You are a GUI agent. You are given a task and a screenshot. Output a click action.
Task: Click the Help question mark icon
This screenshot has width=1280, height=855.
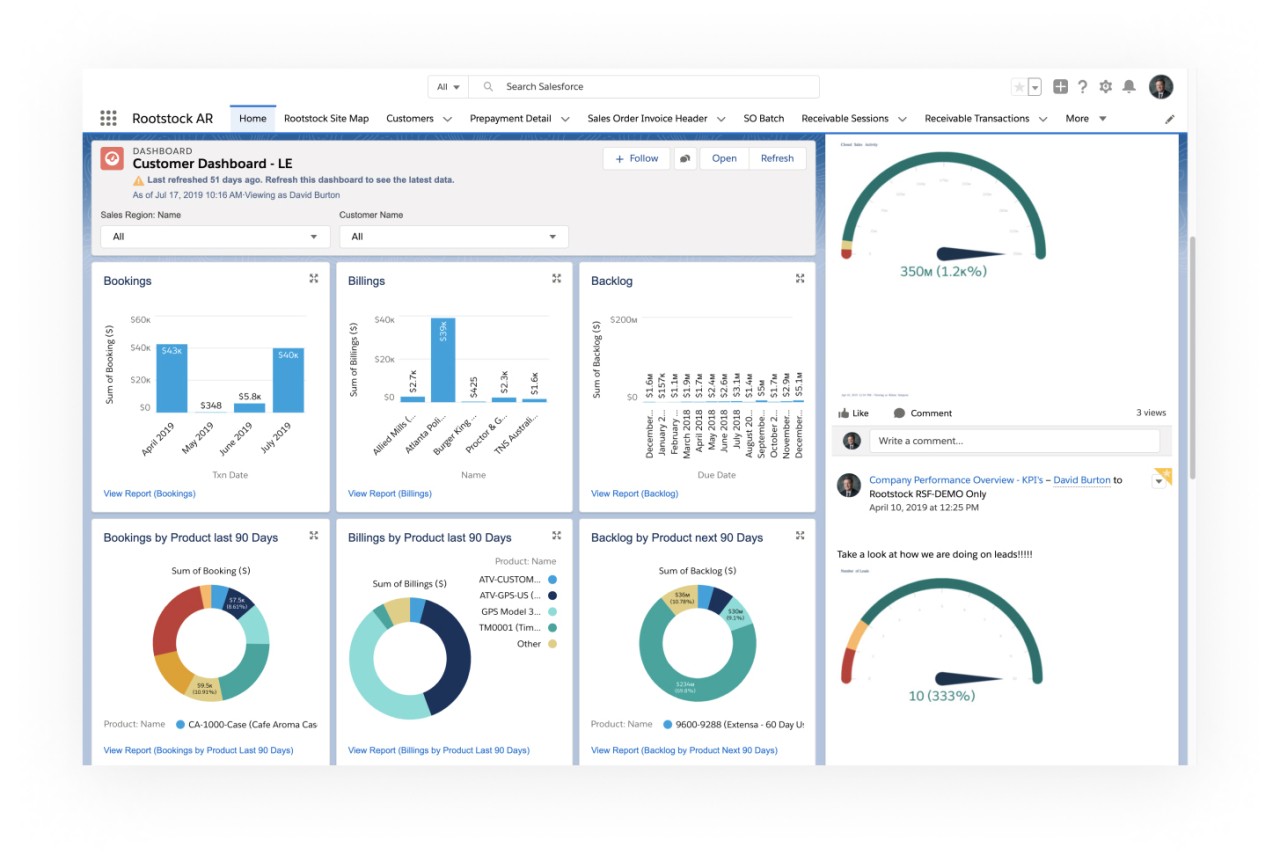pyautogui.click(x=1082, y=87)
